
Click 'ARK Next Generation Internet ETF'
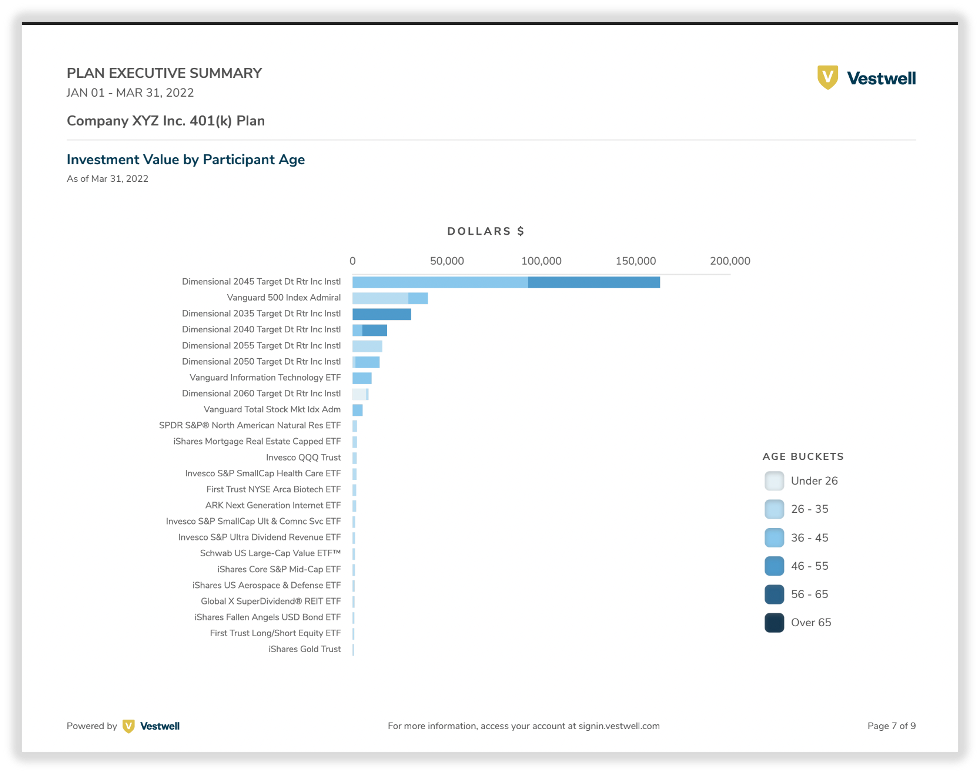[x=273, y=505]
